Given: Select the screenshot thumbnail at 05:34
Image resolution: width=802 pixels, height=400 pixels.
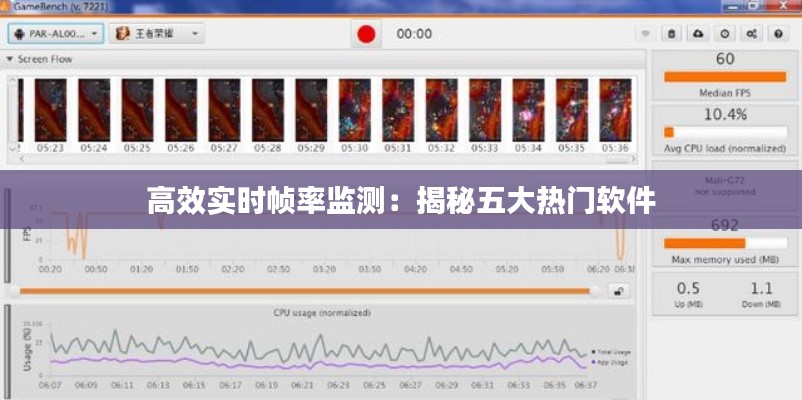Looking at the screenshot, I should point(528,110).
